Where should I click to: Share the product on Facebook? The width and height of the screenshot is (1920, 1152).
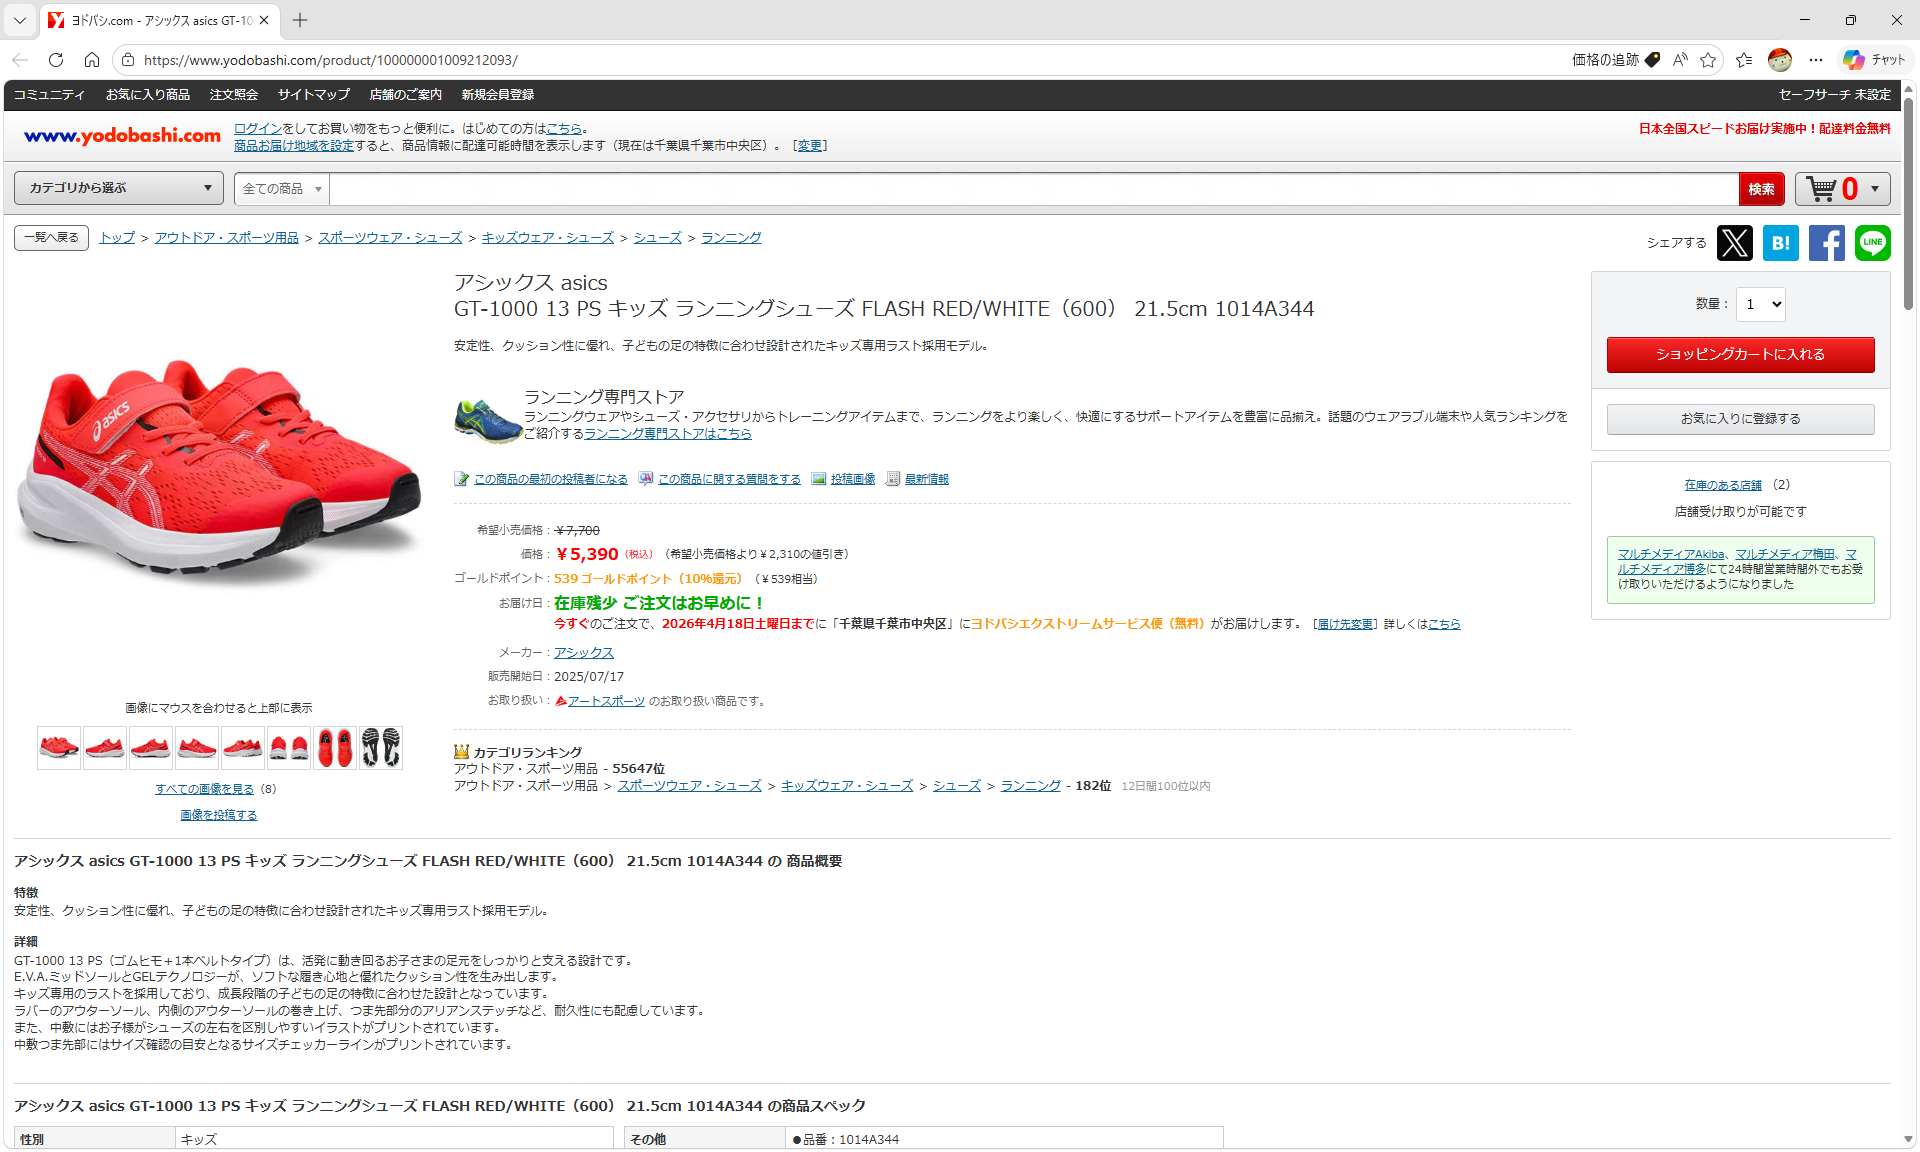pyautogui.click(x=1827, y=243)
